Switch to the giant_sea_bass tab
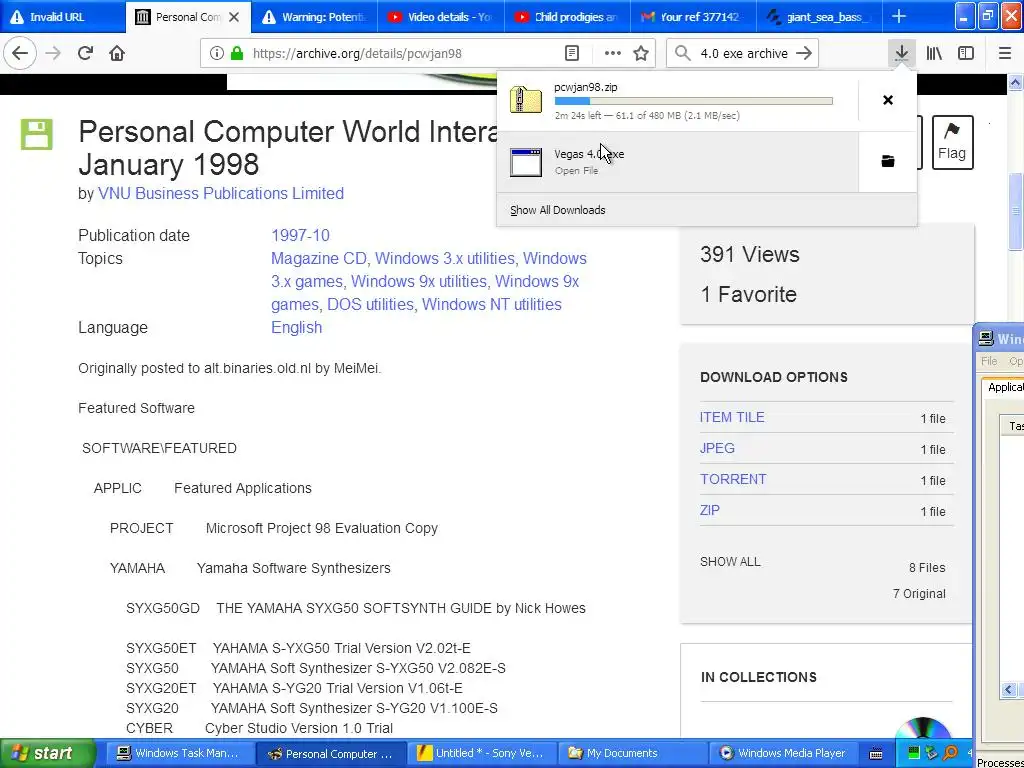This screenshot has height=768, width=1024. (x=819, y=17)
